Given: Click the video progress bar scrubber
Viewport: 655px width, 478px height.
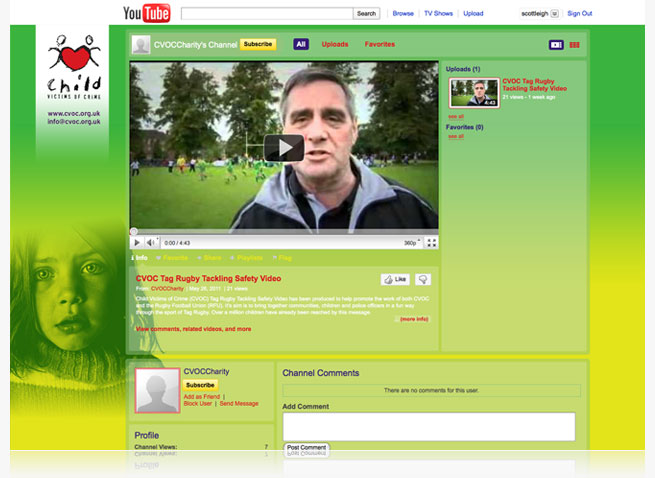Looking at the screenshot, I should pos(134,231).
